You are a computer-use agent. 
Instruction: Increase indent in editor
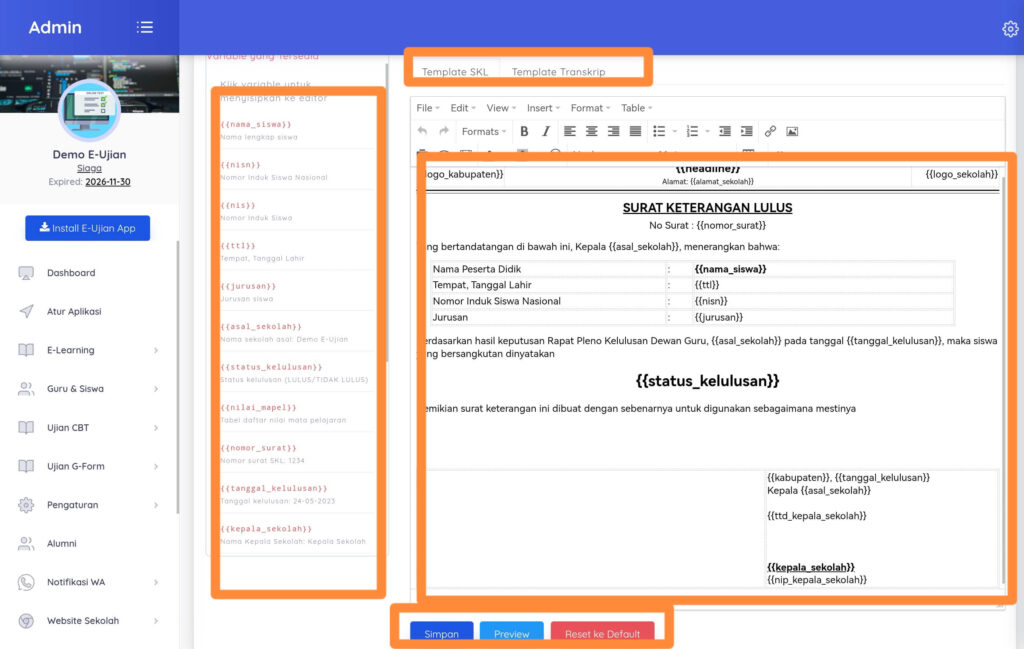click(746, 131)
